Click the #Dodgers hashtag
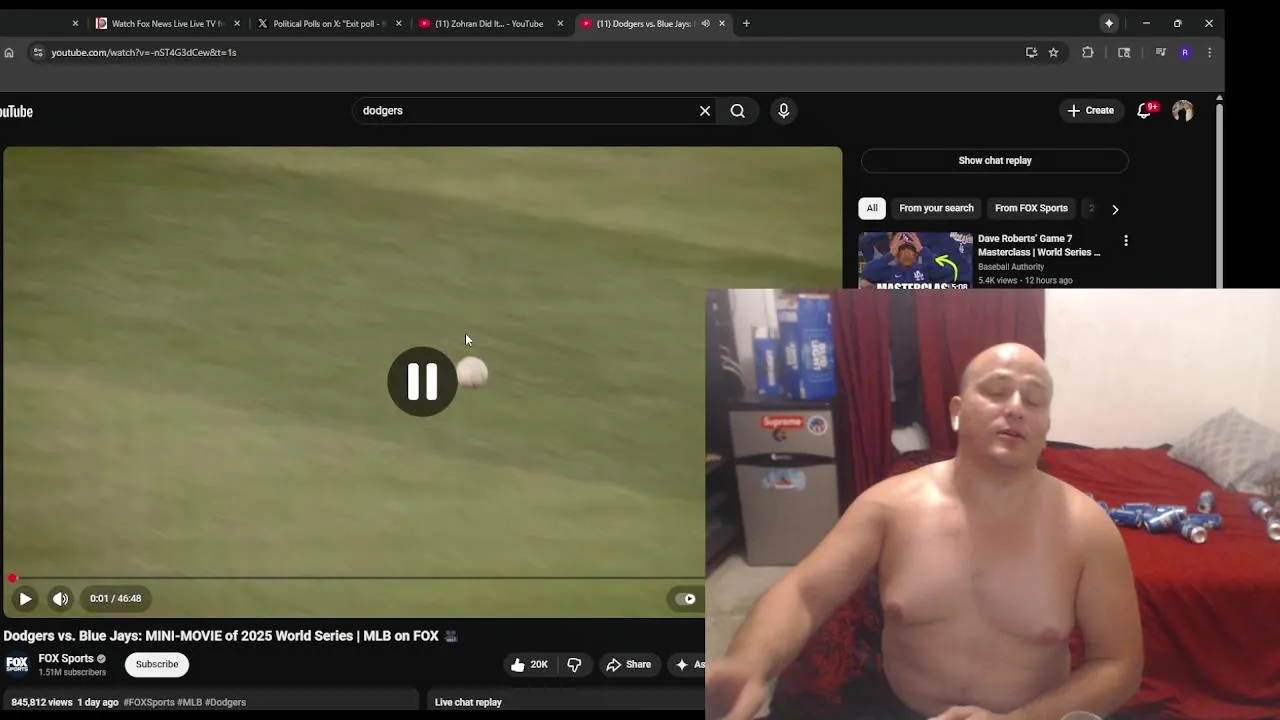This screenshot has height=720, width=1280. pyautogui.click(x=225, y=702)
